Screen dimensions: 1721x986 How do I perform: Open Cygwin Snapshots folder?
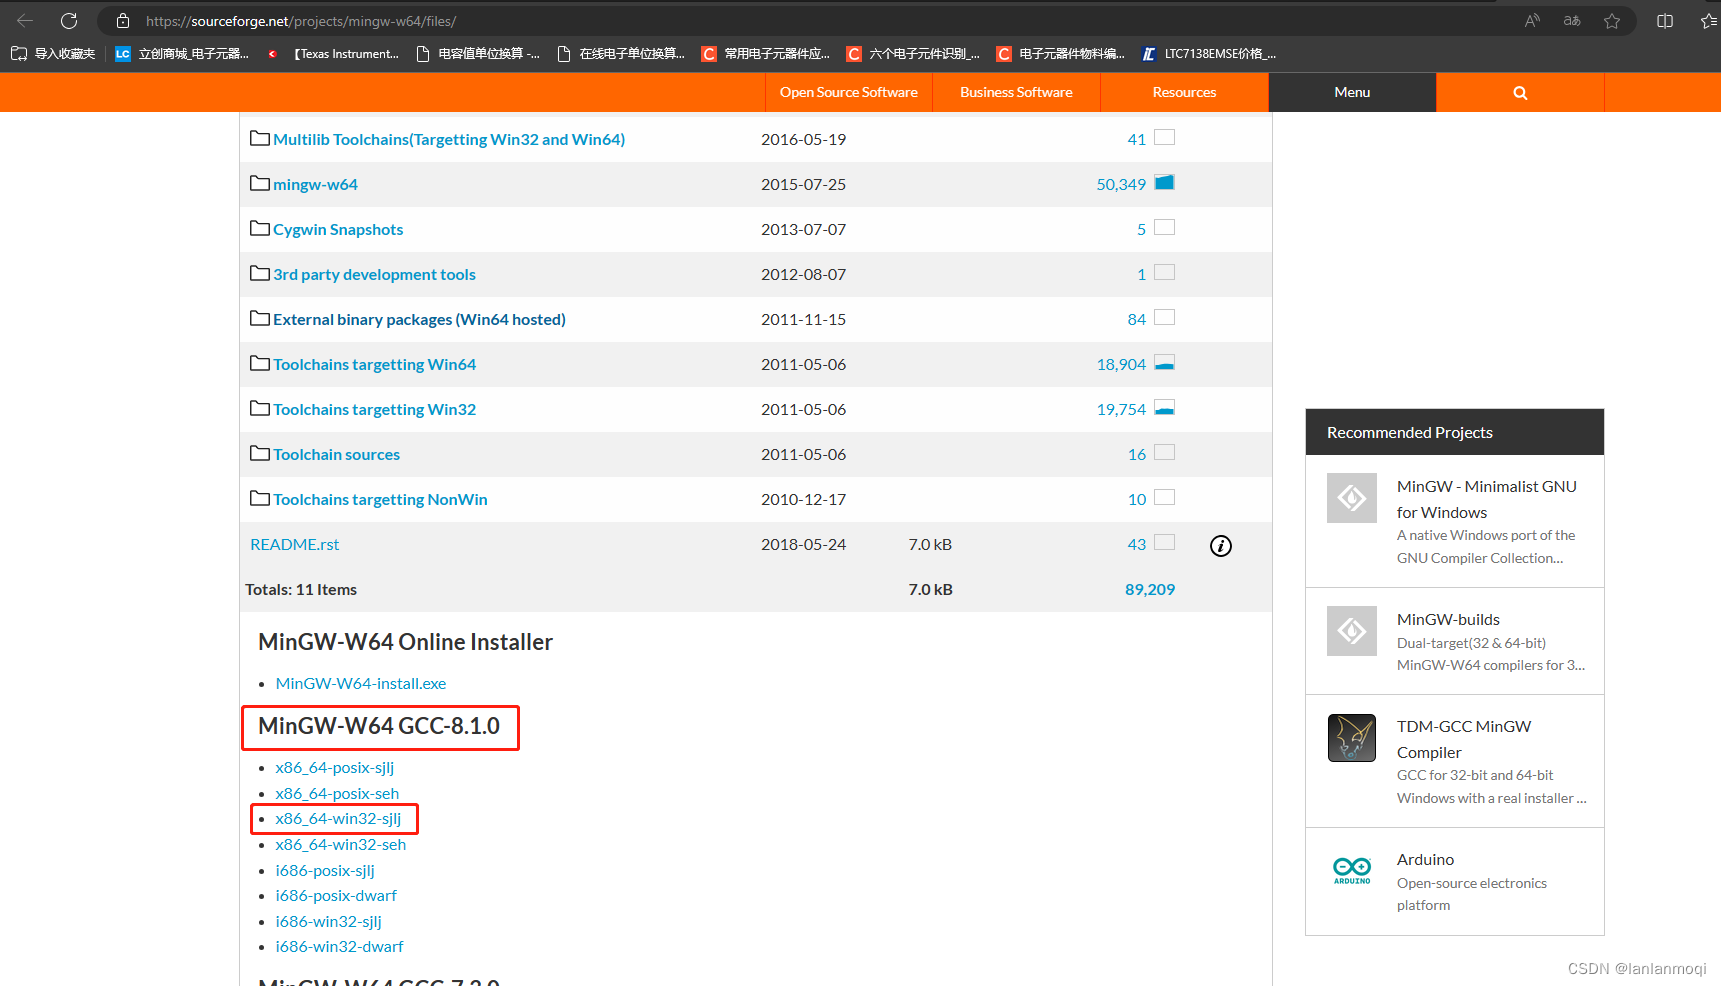[x=338, y=229]
